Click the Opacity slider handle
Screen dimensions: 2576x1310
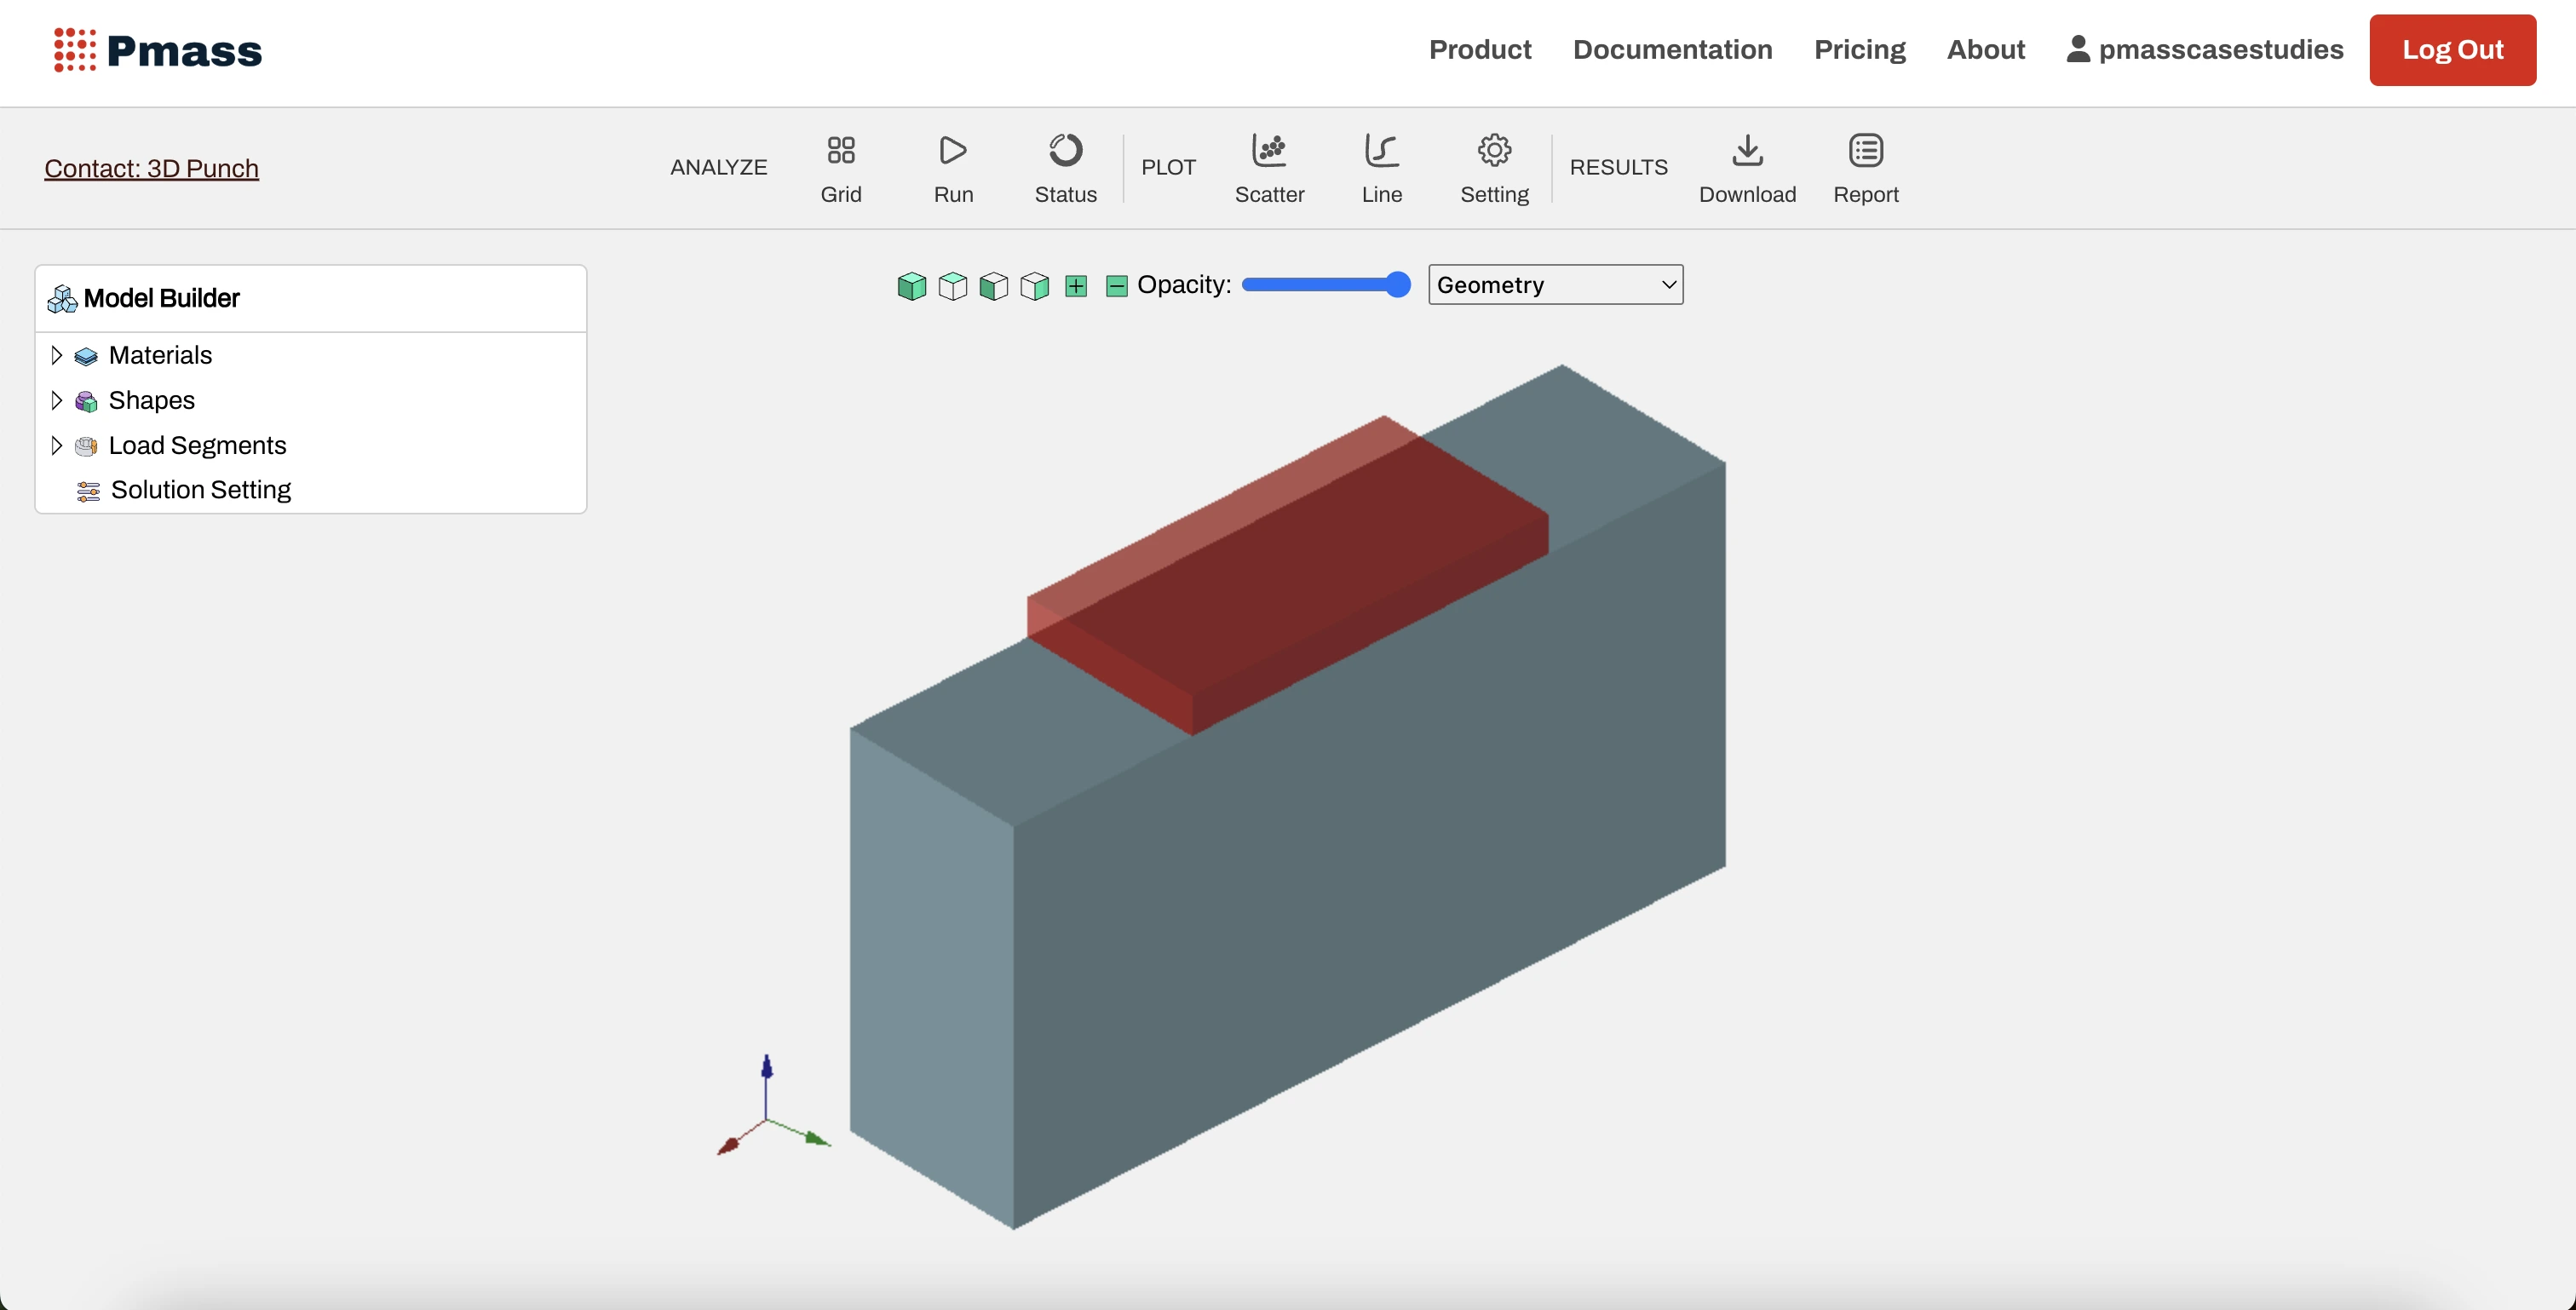pyautogui.click(x=1397, y=285)
